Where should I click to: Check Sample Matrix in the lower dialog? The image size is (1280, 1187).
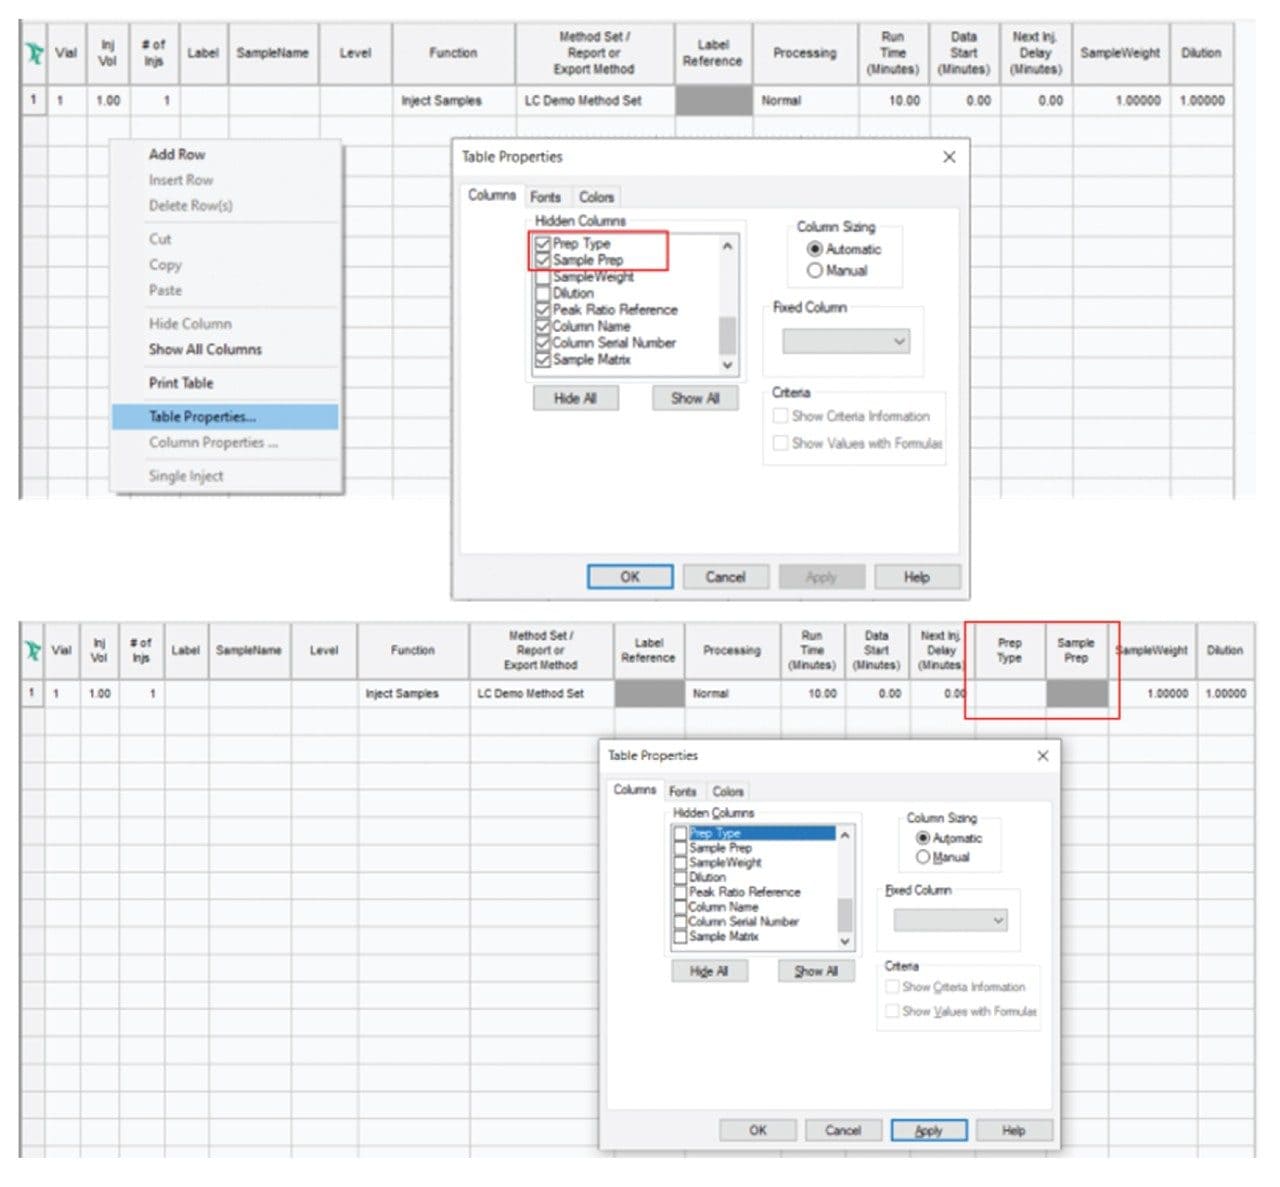click(x=680, y=937)
